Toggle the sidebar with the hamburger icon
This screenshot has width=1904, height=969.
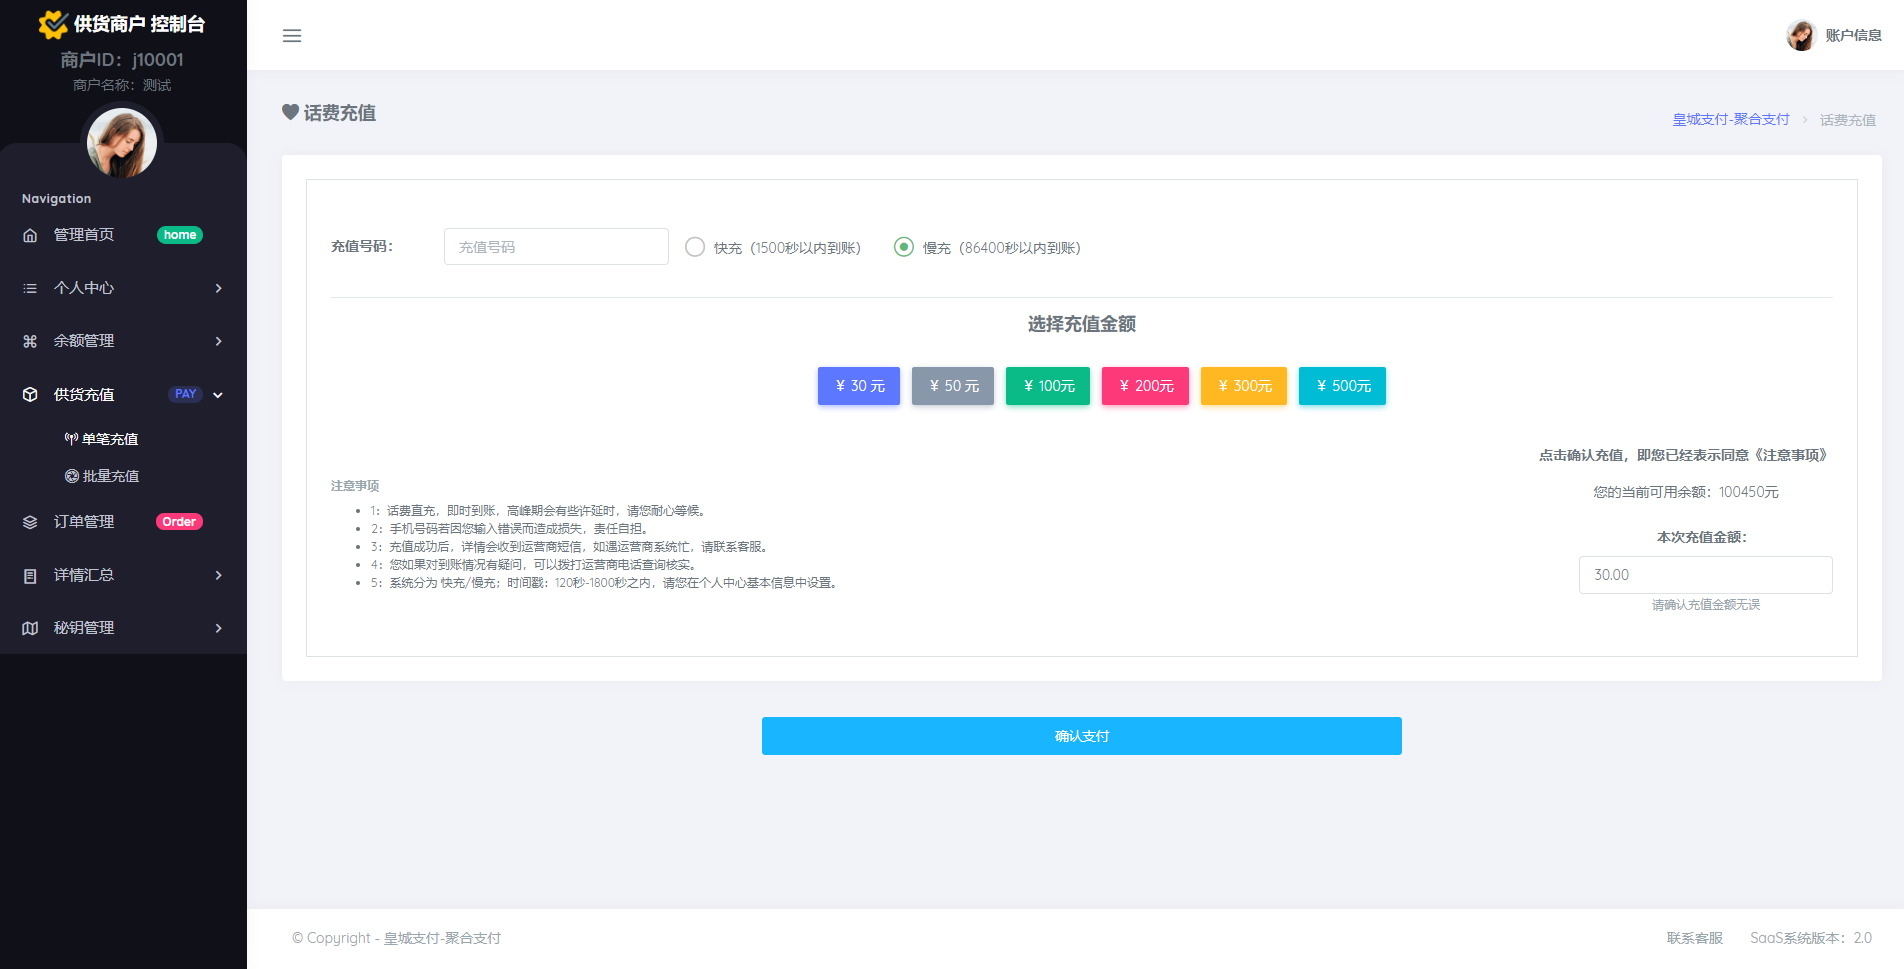292,36
